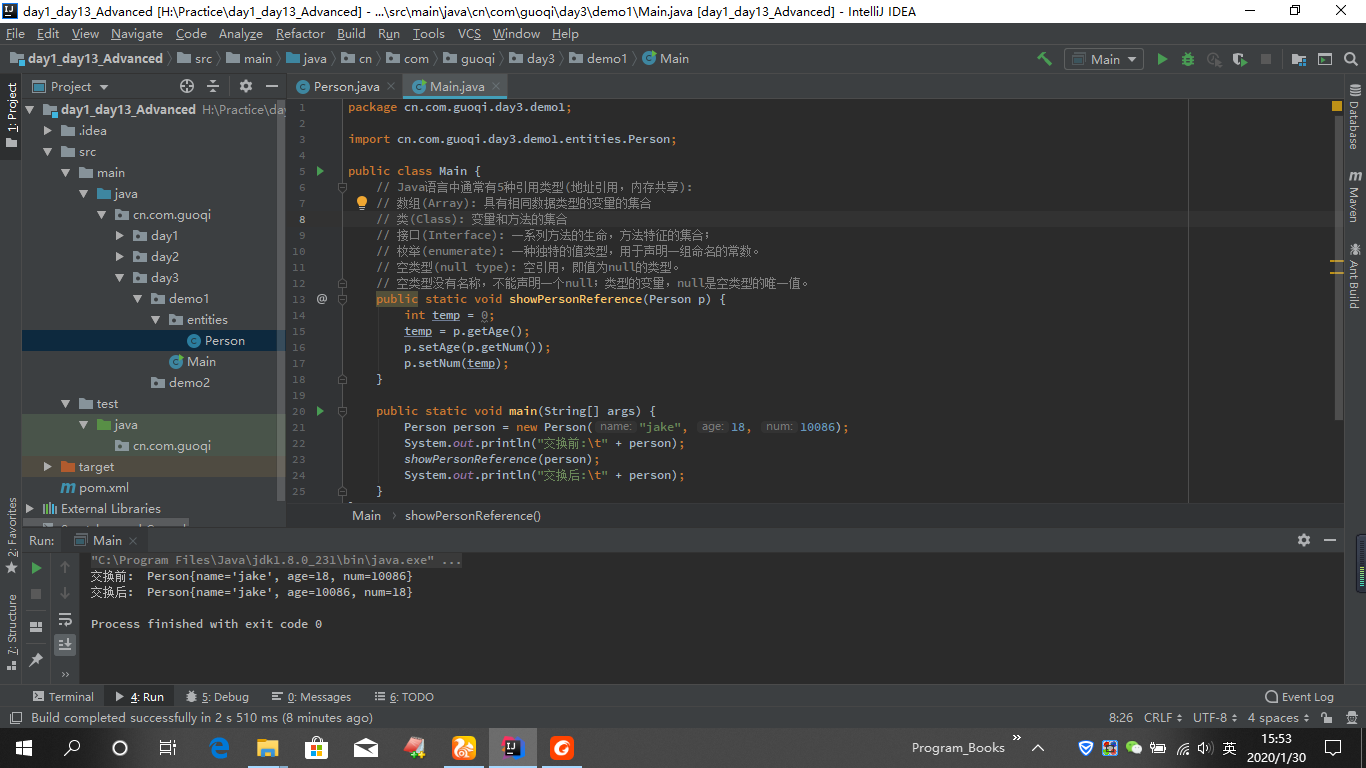Expand External Libraries node
The image size is (1366, 768).
30,508
